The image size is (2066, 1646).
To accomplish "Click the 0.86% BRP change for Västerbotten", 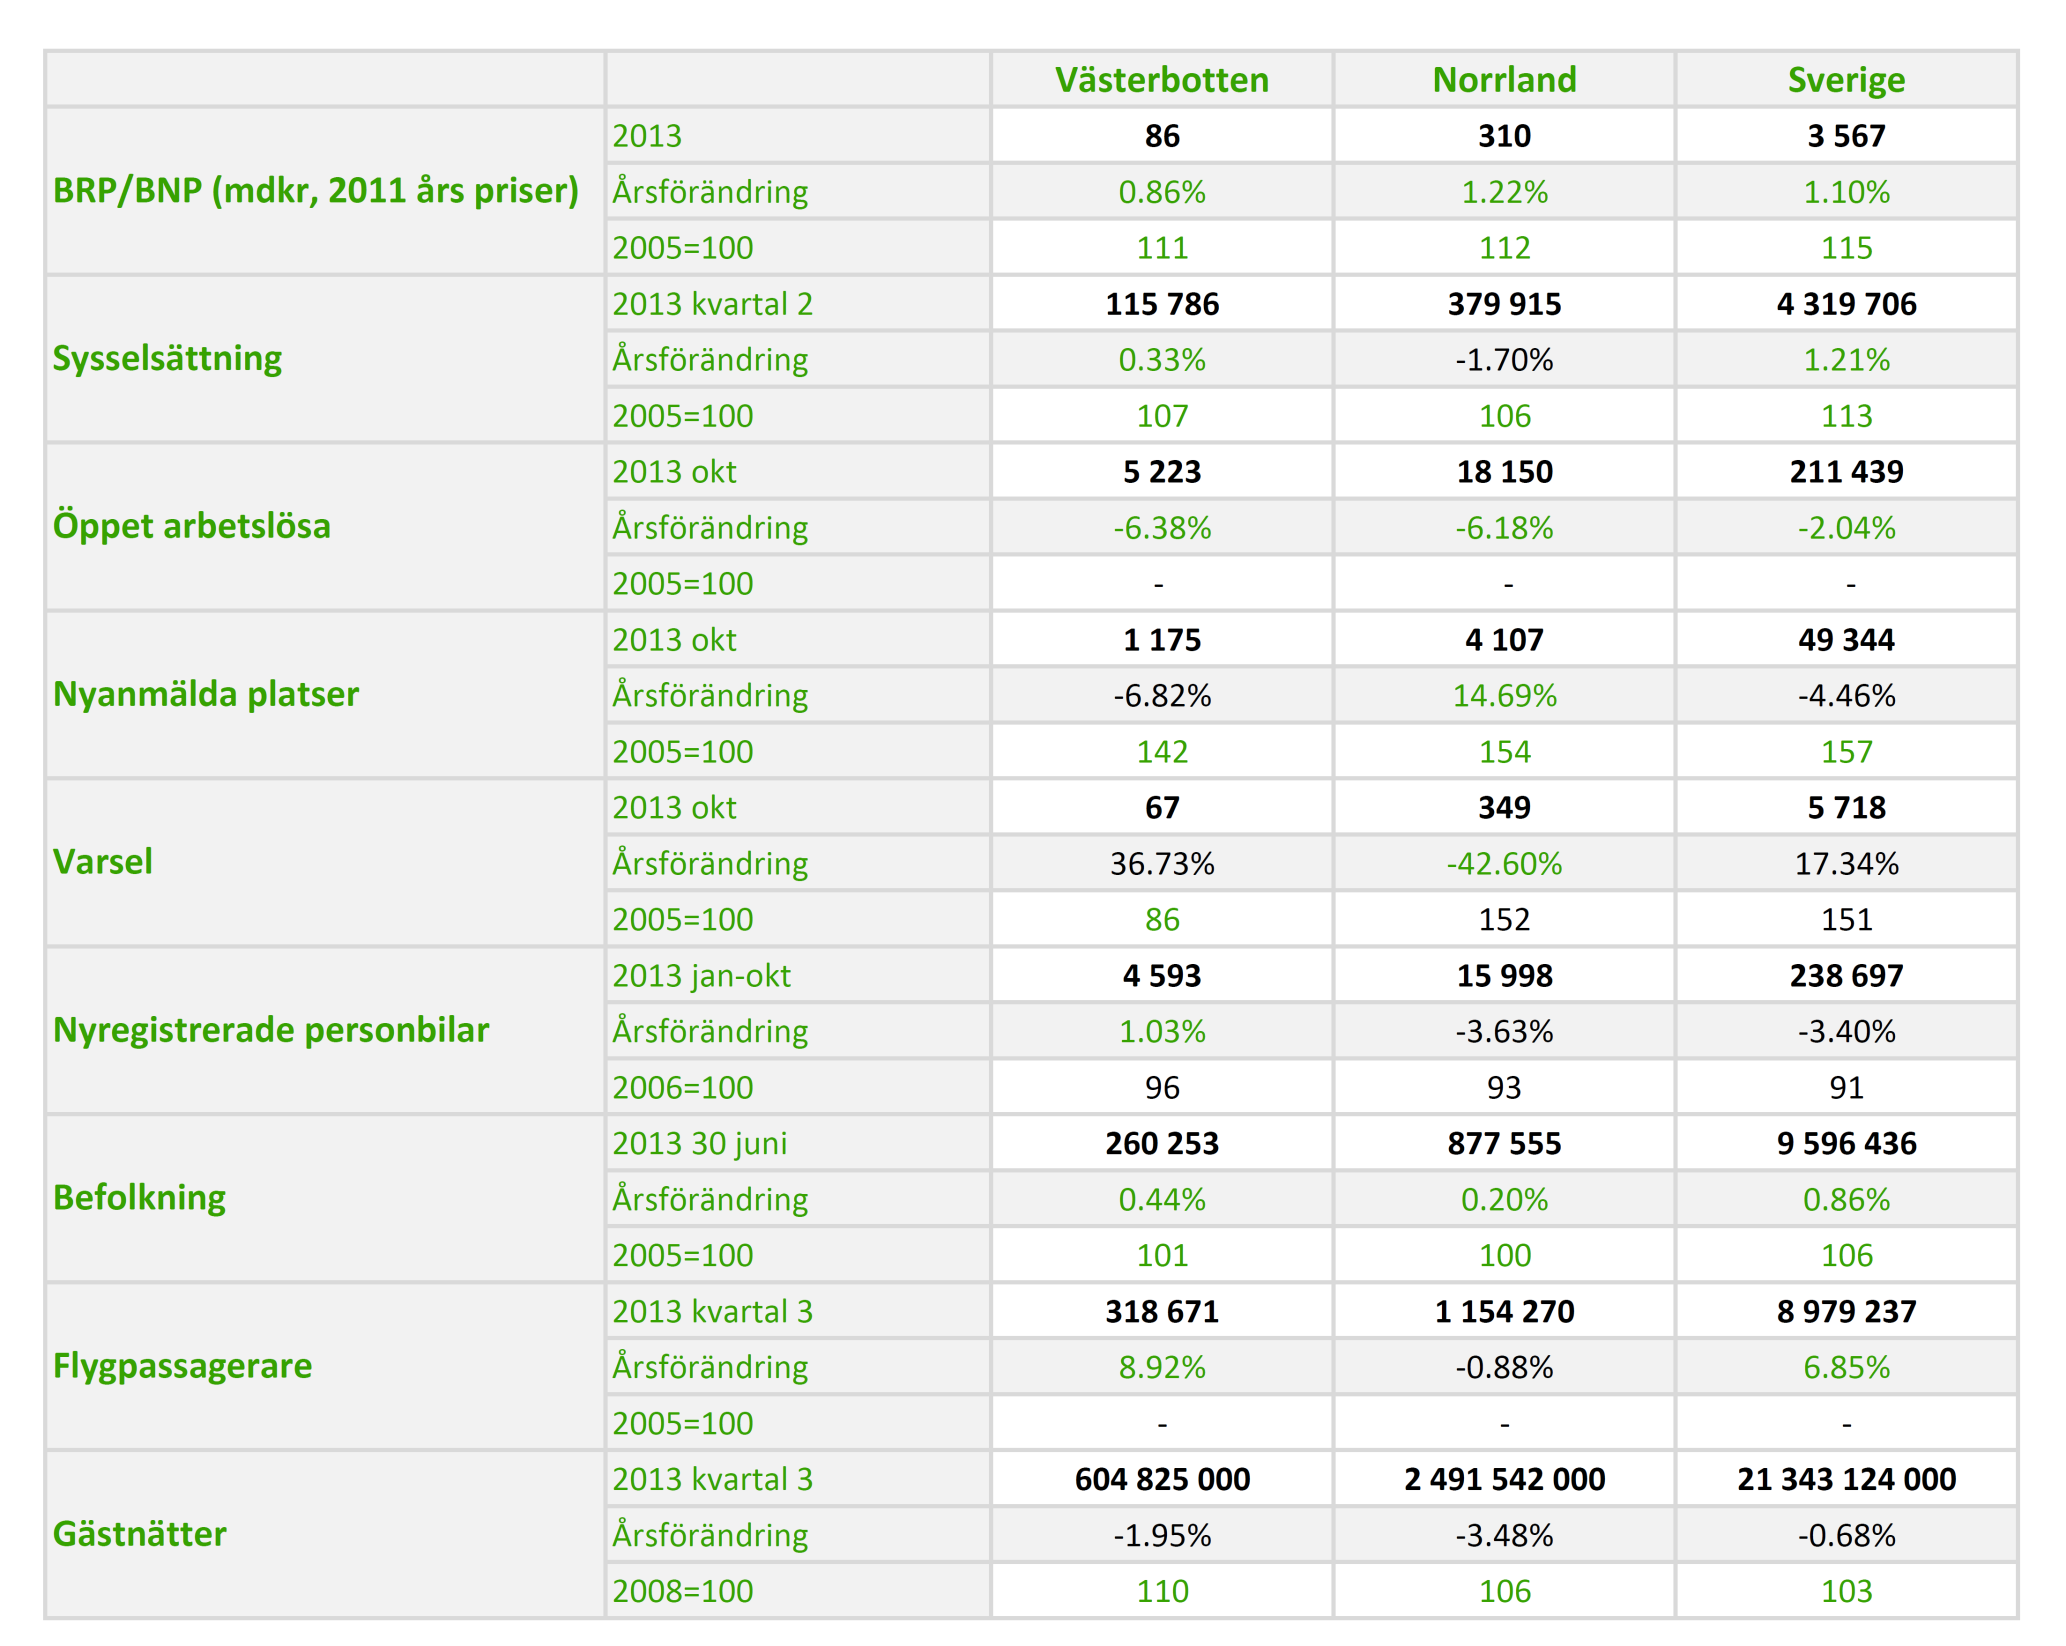I will (1162, 192).
